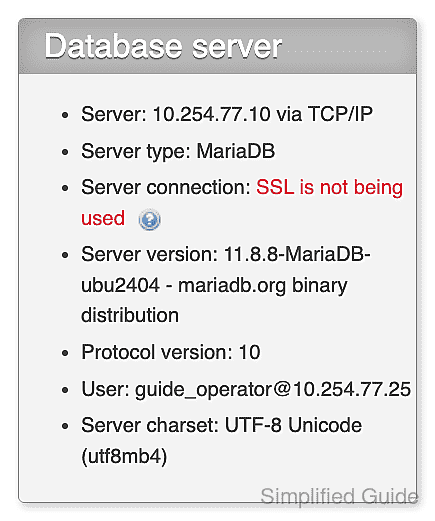The width and height of the screenshot is (435, 521).
Task: Click 'ubu2404 - mariadb.org binary' text
Action: coord(214,286)
